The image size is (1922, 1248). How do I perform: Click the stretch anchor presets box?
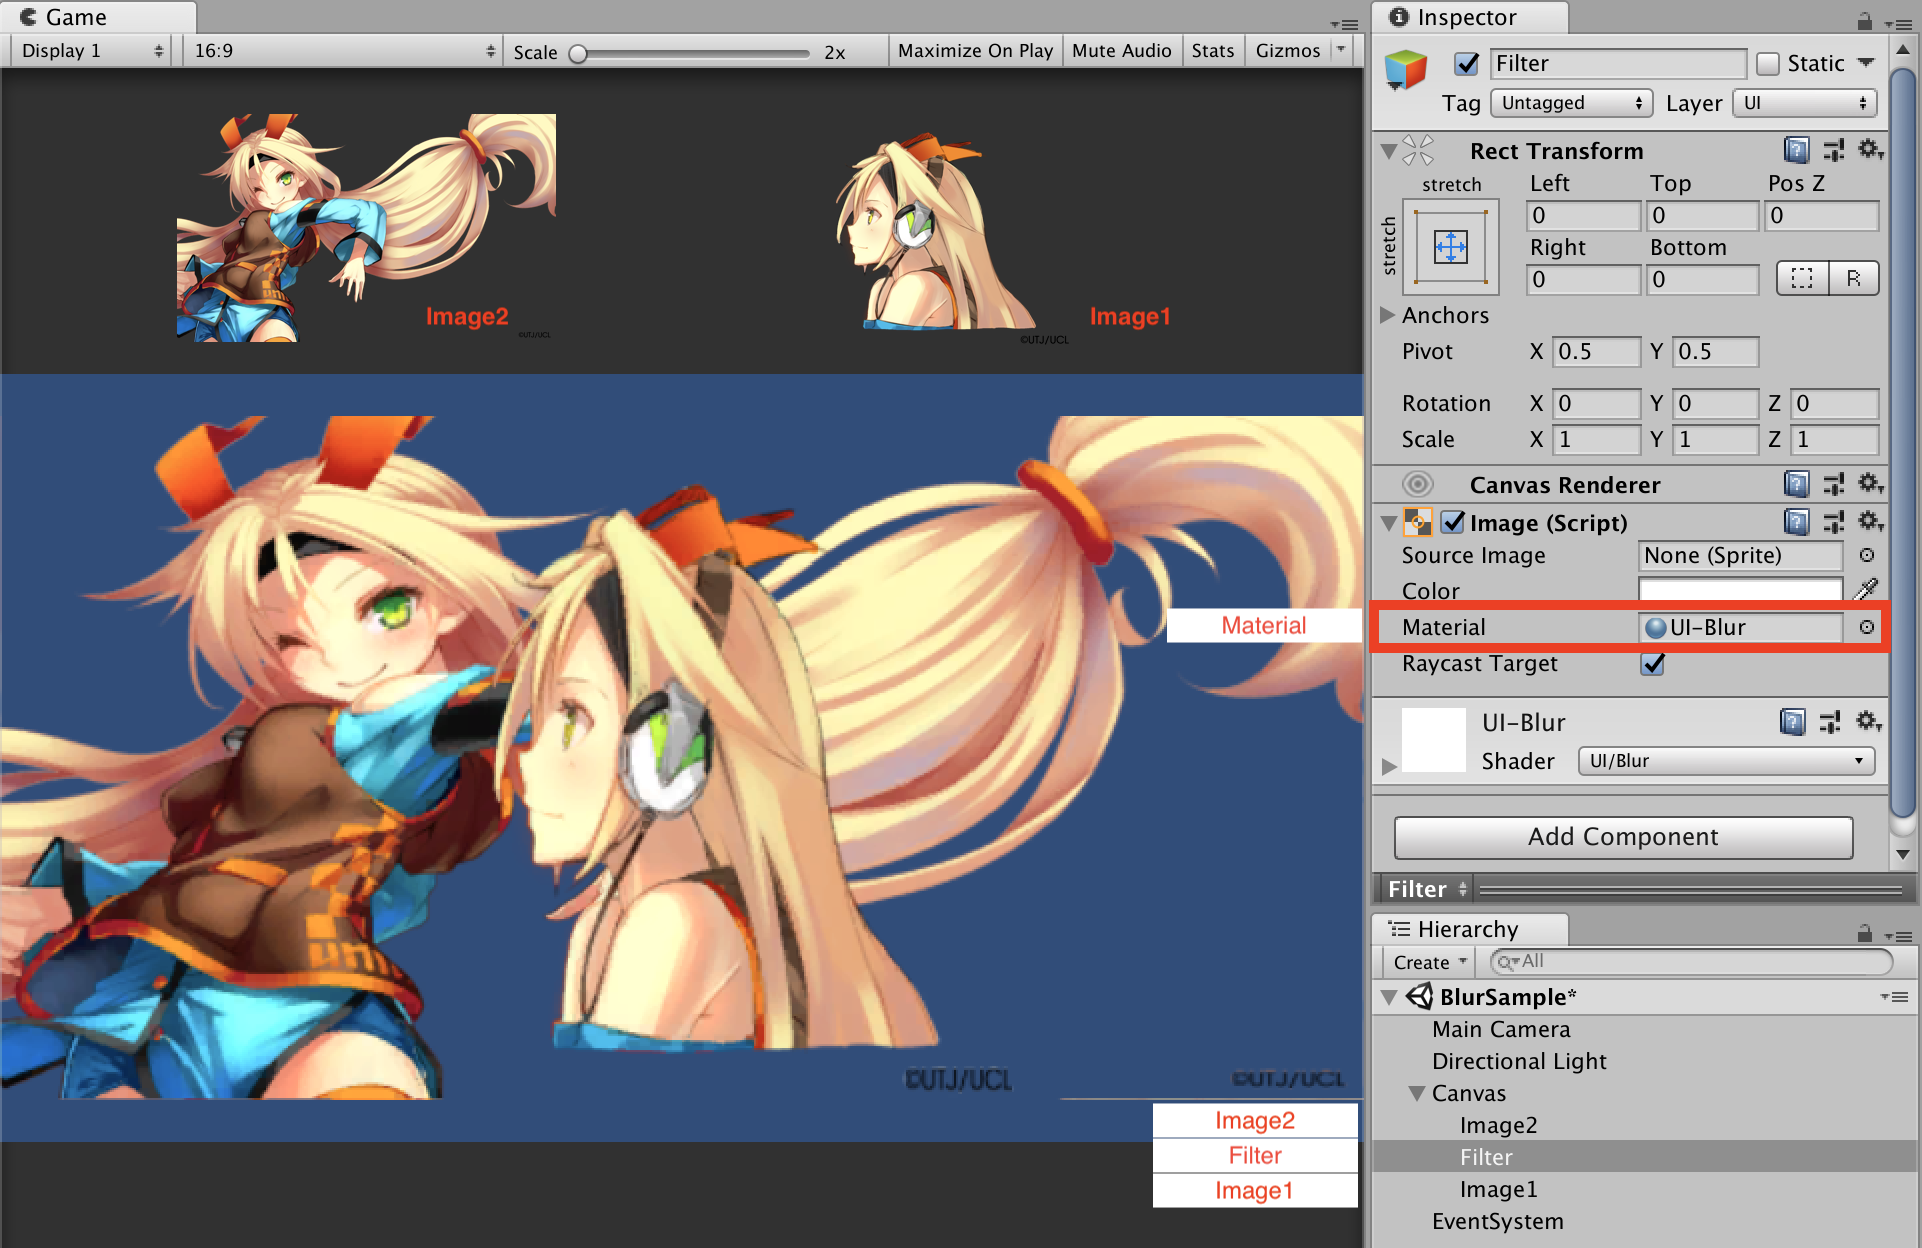point(1450,246)
